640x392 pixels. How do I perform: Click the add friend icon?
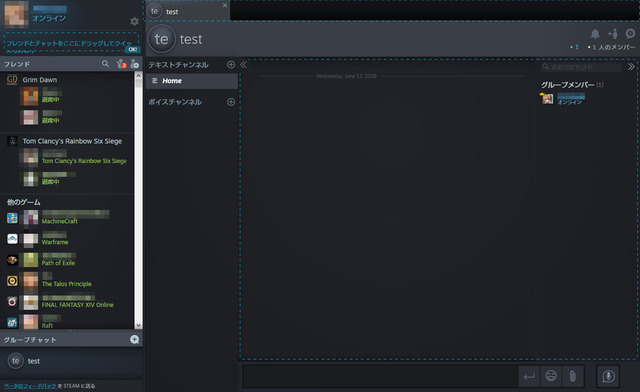(x=134, y=64)
